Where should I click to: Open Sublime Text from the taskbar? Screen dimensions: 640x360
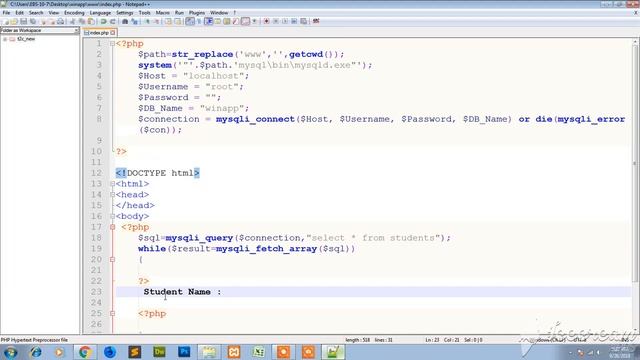coord(135,352)
